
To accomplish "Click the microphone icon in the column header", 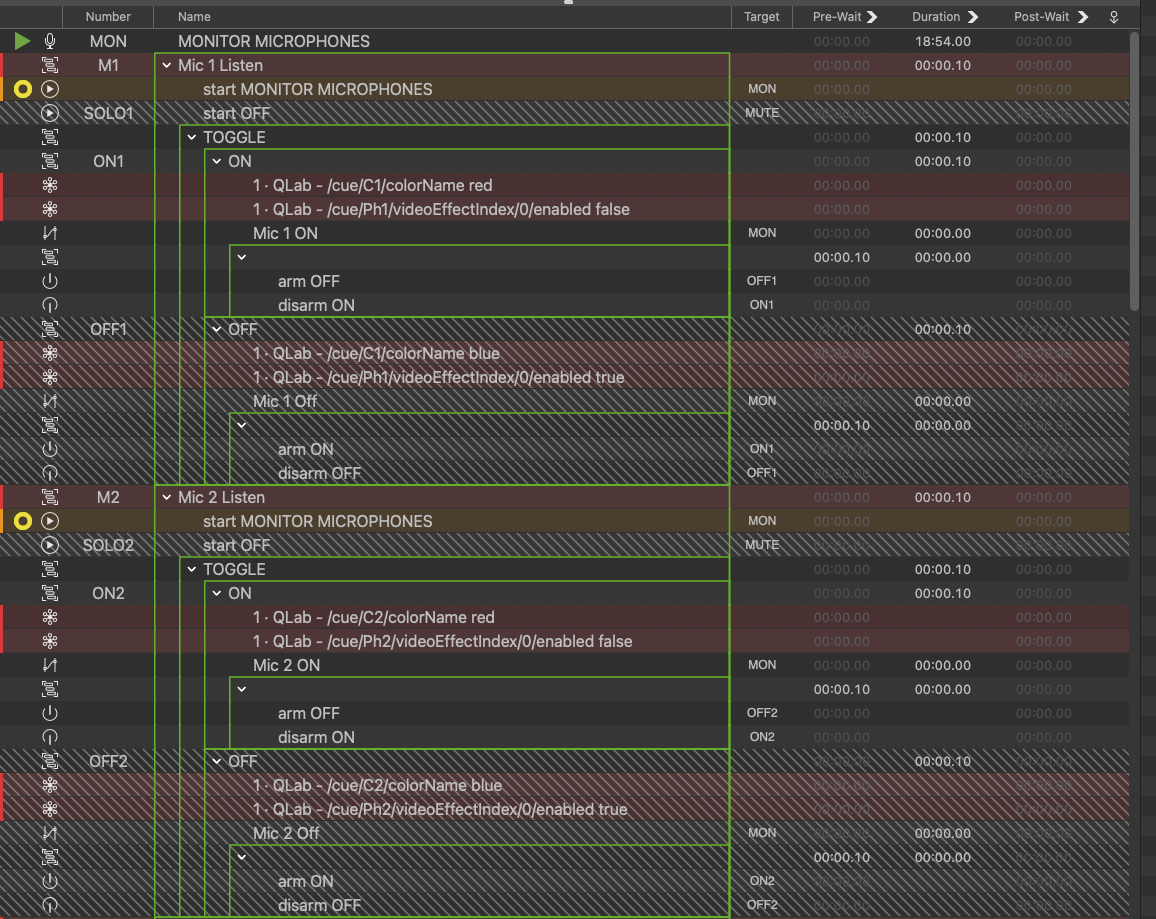I will (1114, 17).
